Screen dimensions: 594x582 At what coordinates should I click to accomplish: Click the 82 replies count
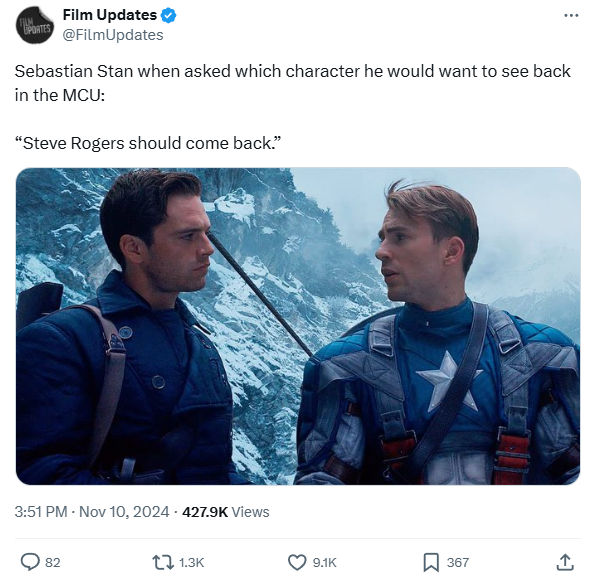point(53,562)
